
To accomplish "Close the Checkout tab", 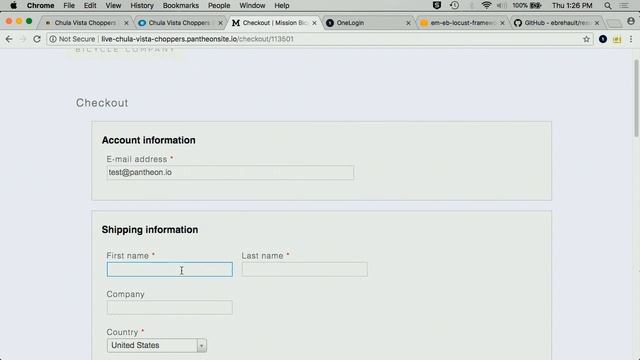I will [314, 23].
